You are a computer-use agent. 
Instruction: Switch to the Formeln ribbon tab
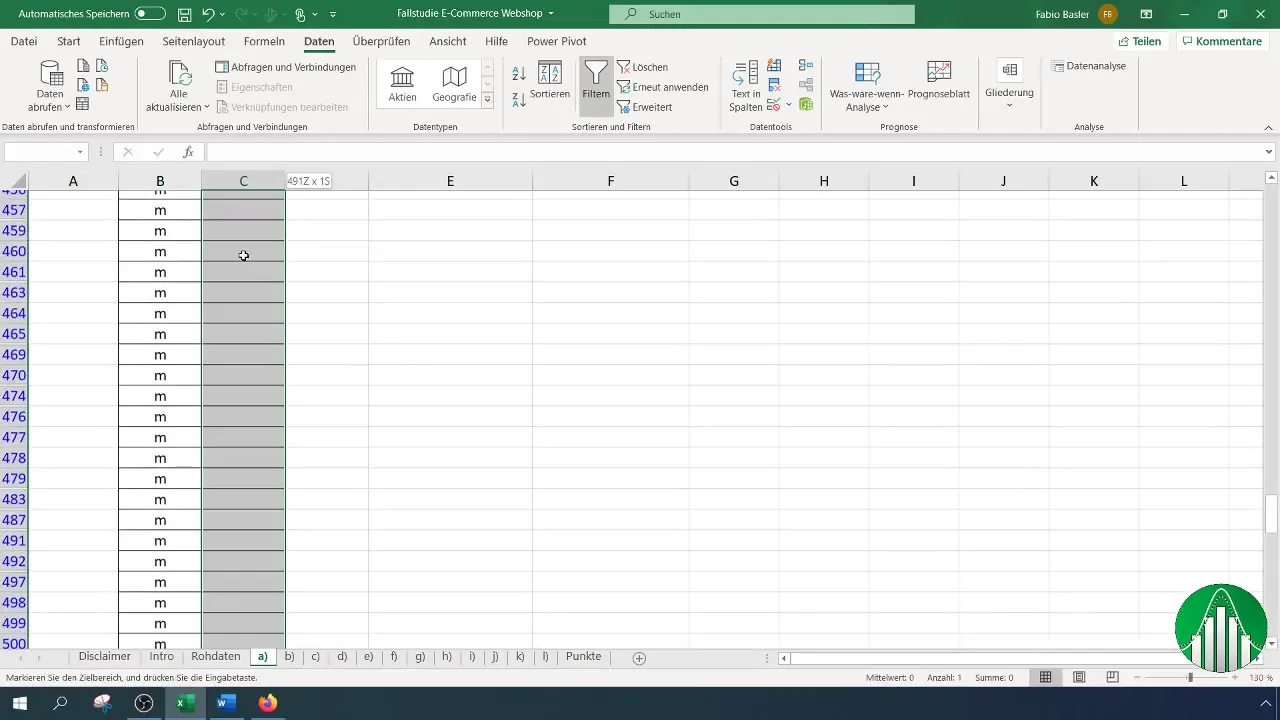click(264, 42)
